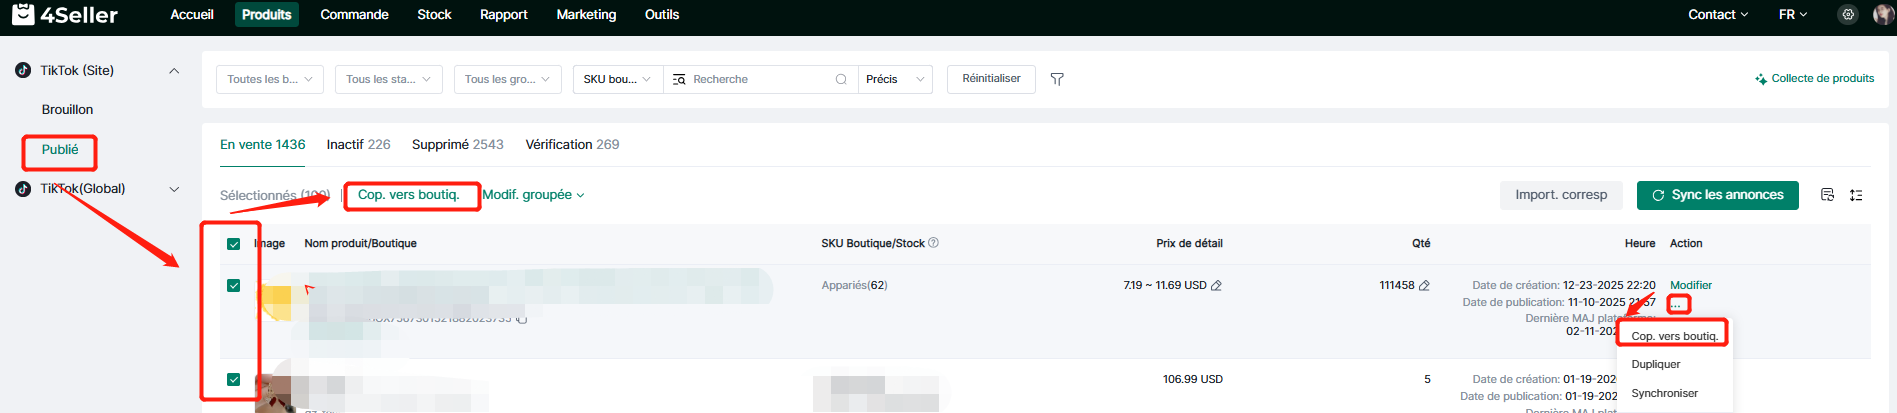Click the column settings icon beside Sync
The image size is (1897, 413).
[1827, 195]
